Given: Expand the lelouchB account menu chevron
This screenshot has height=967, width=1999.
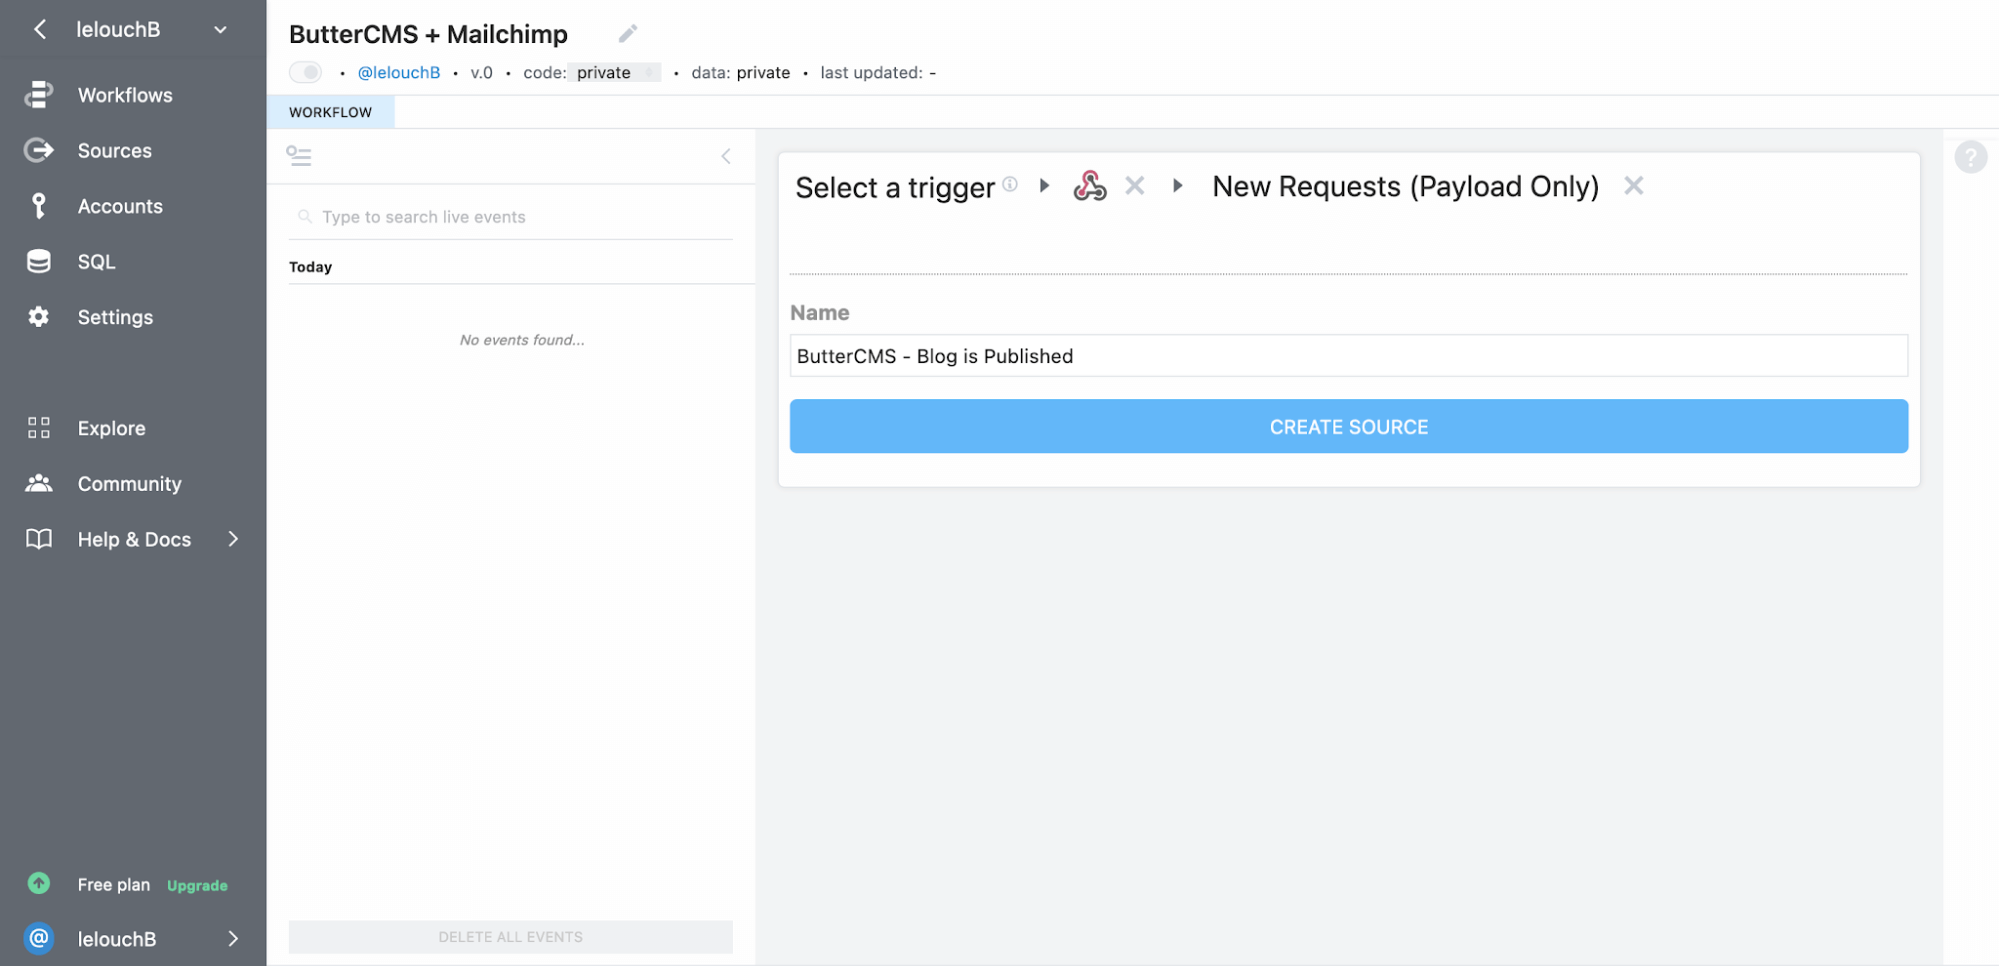Looking at the screenshot, I should click(x=233, y=939).
